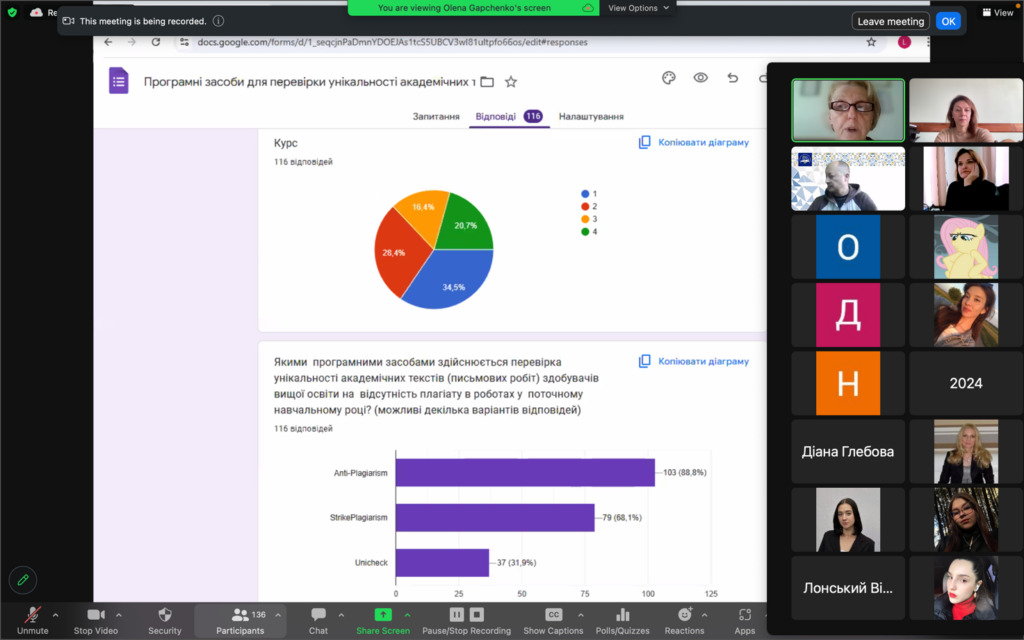This screenshot has width=1024, height=640.
Task: Click the Leave meeting button
Action: pyautogui.click(x=890, y=21)
